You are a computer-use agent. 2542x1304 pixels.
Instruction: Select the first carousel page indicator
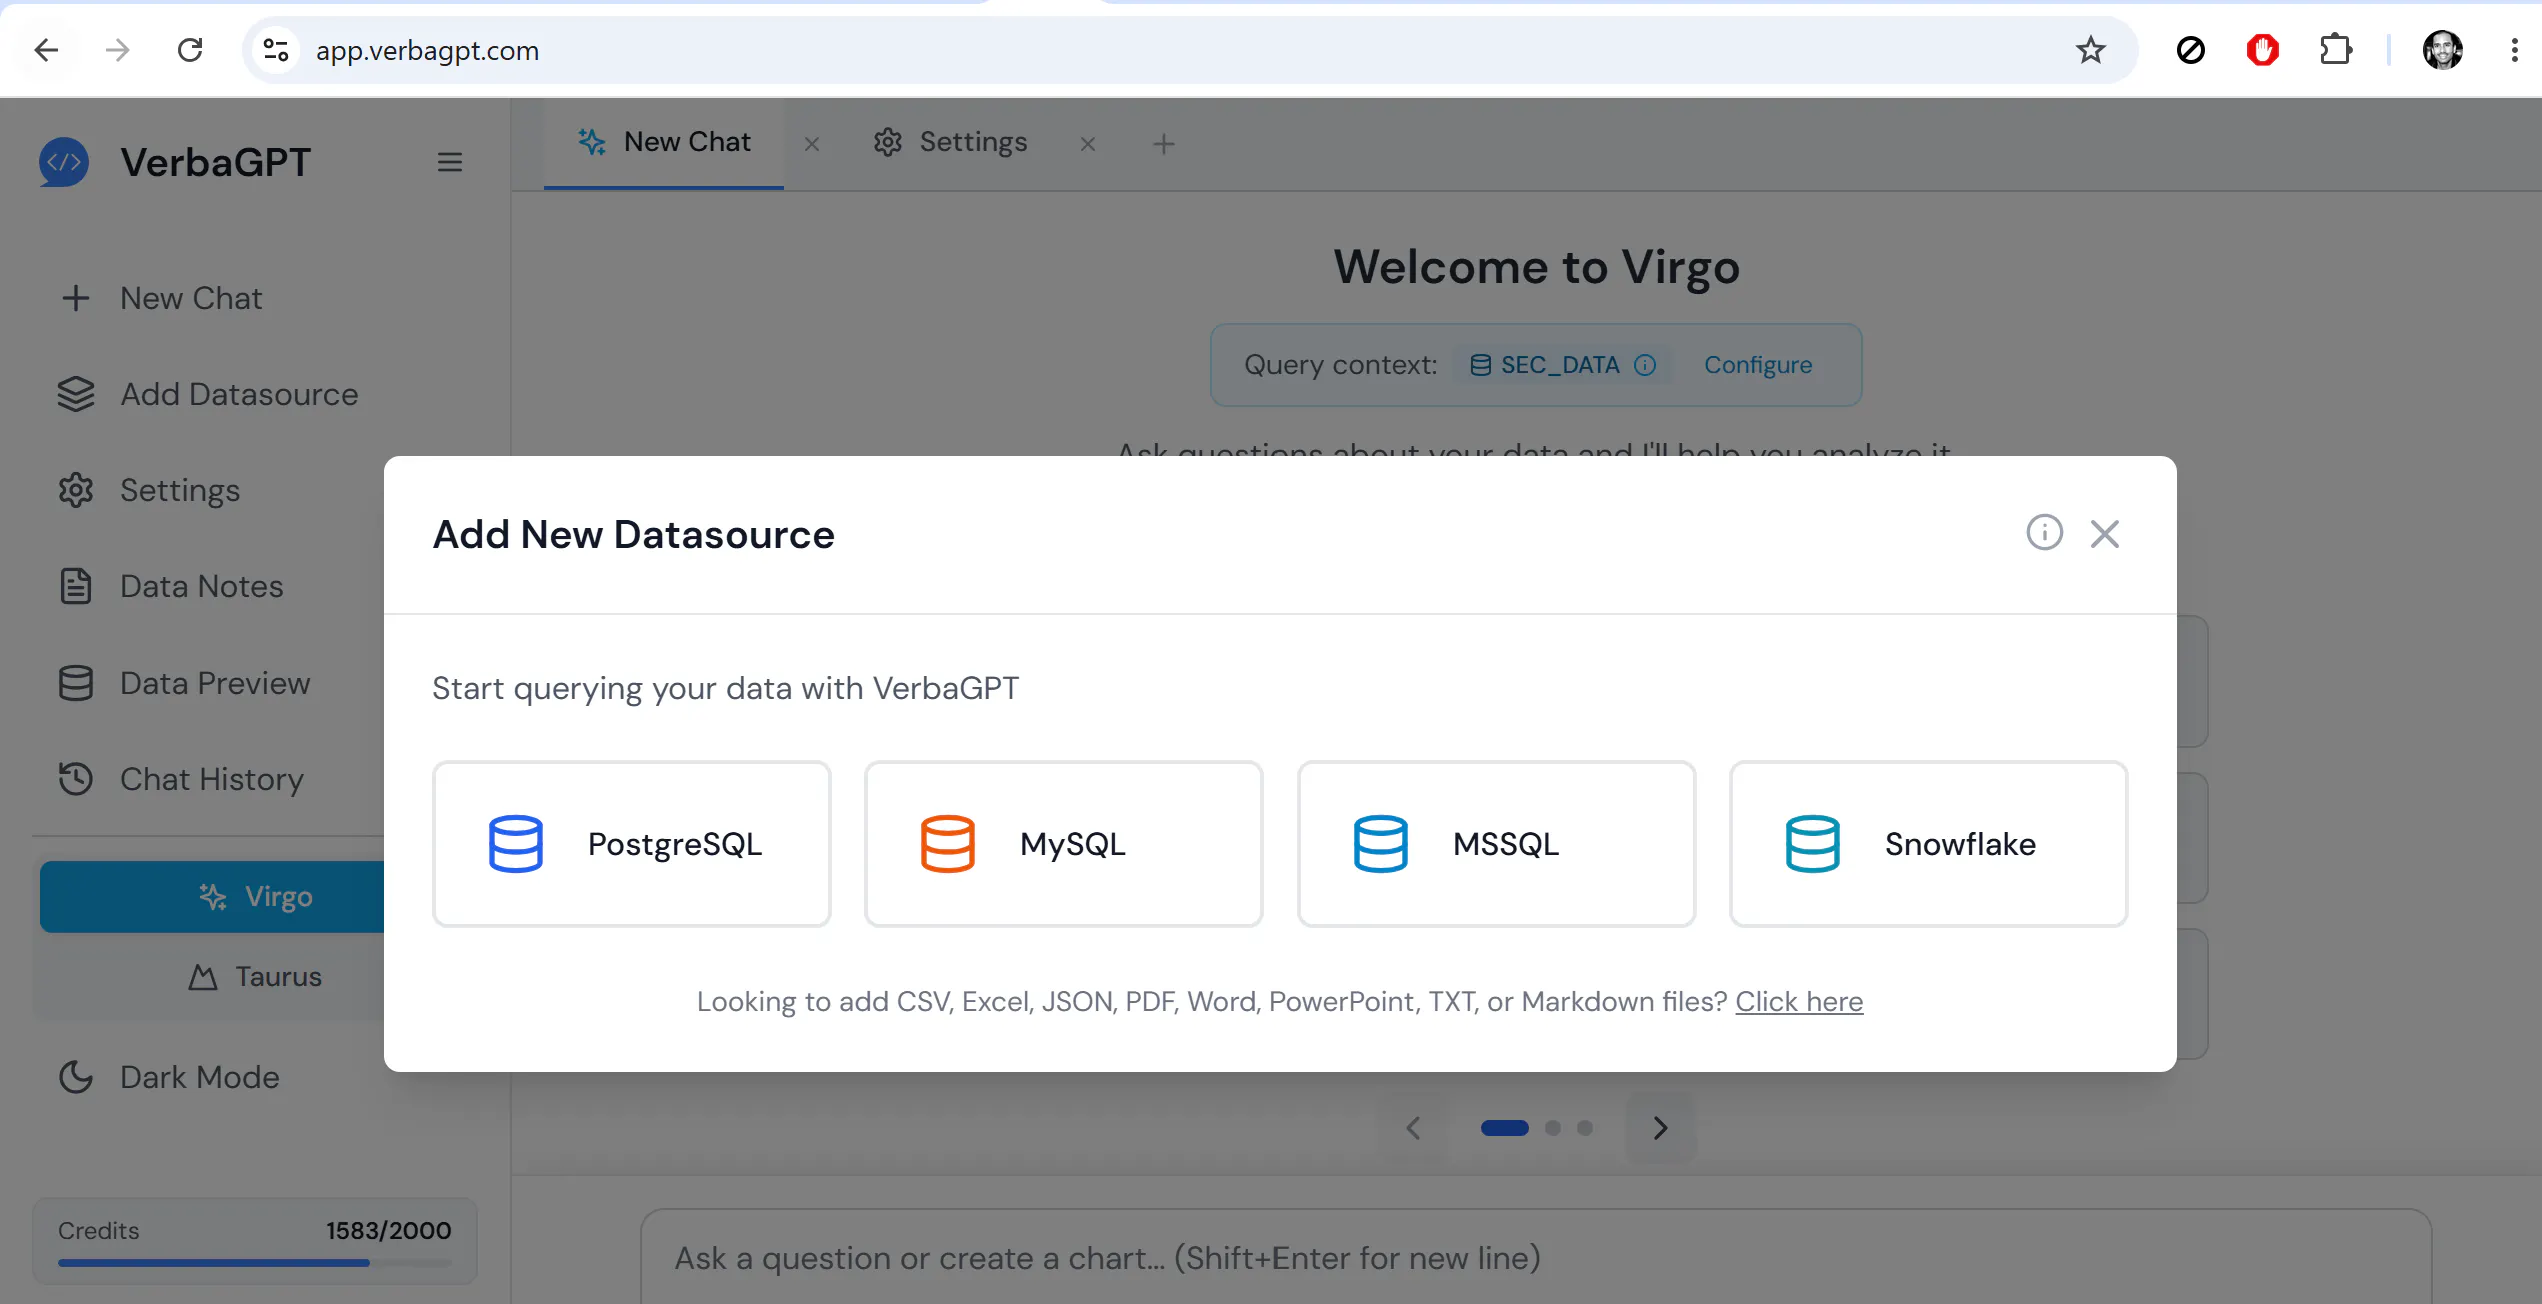click(1504, 1128)
